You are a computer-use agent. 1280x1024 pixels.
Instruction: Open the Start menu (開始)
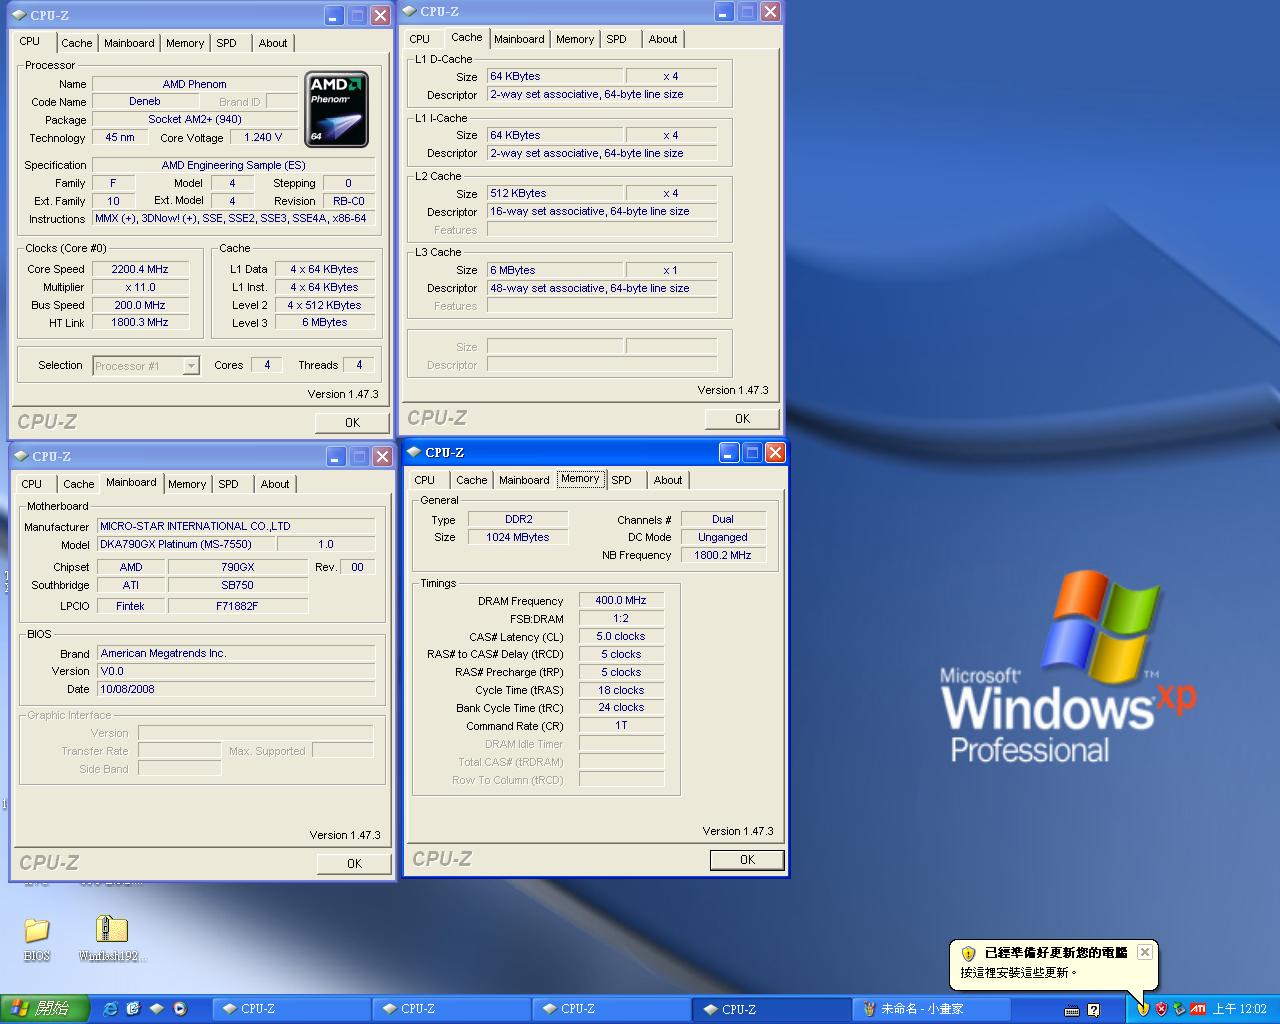[x=45, y=1009]
